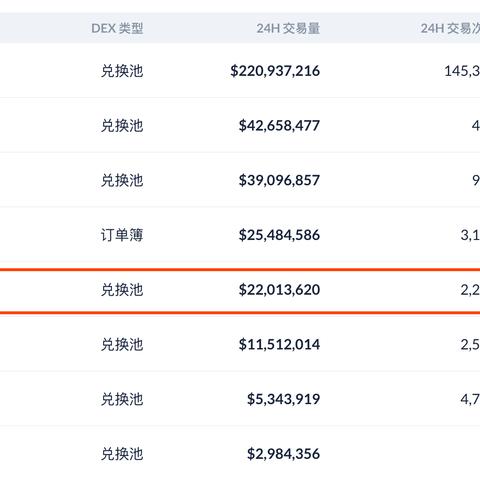Click the 订单簿 DEX type cell
This screenshot has height=480, width=480.
click(x=122, y=235)
